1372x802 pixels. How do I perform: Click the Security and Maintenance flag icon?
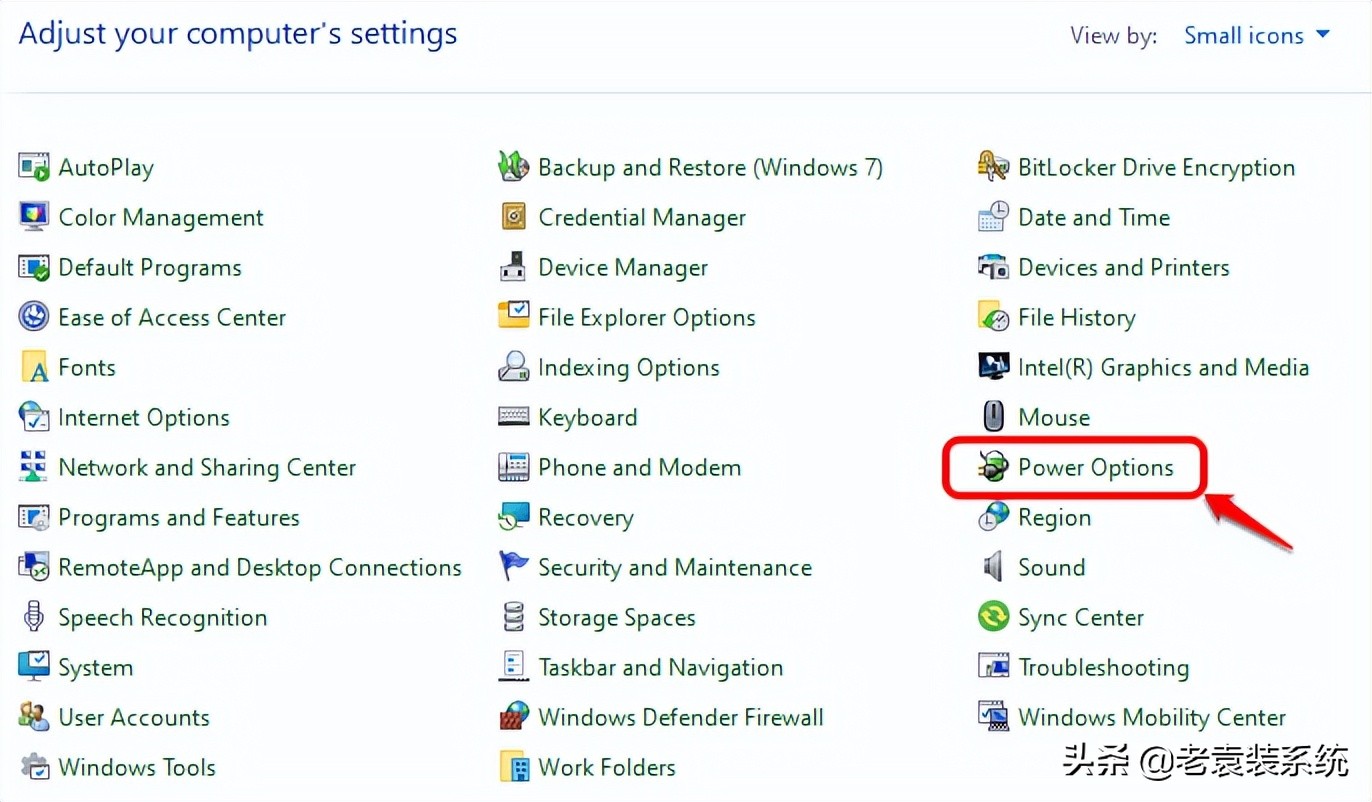click(x=514, y=567)
